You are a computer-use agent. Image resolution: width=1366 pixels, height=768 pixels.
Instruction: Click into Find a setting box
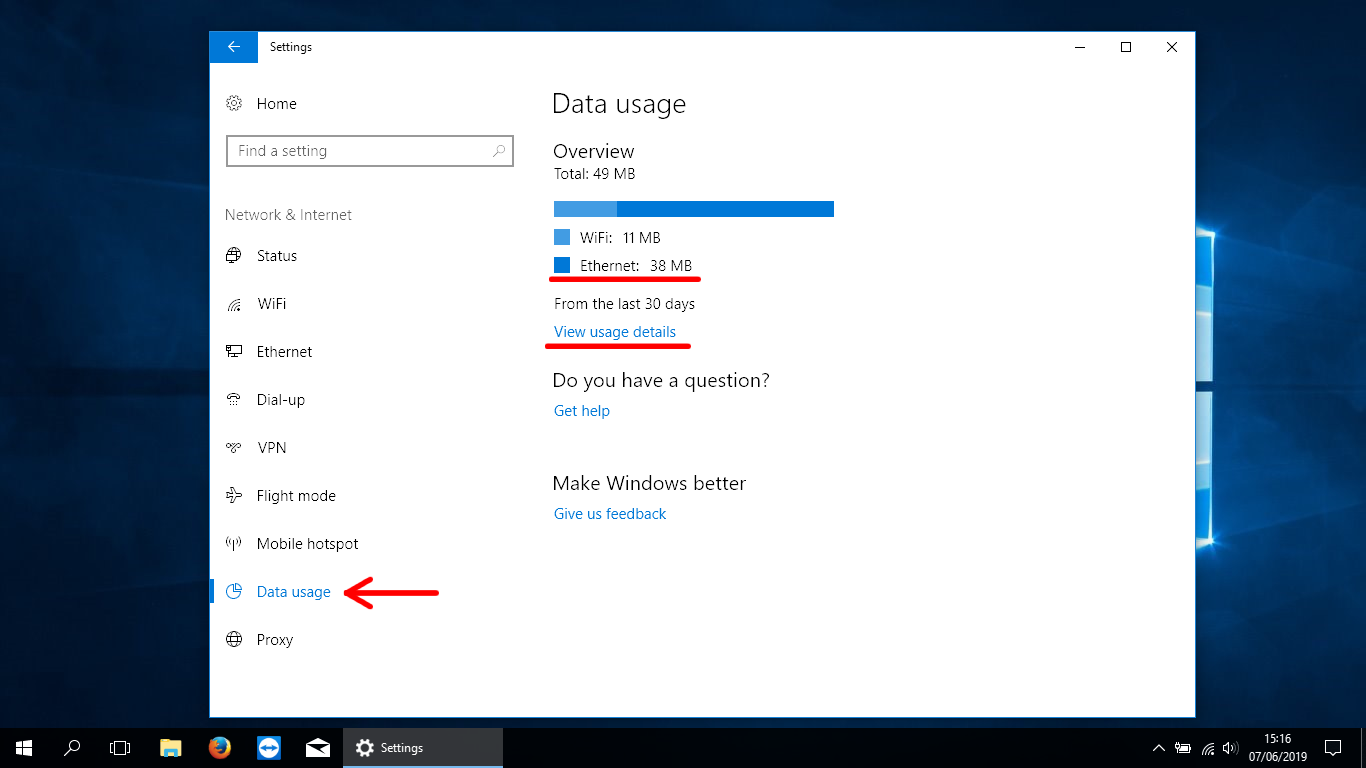tap(370, 151)
